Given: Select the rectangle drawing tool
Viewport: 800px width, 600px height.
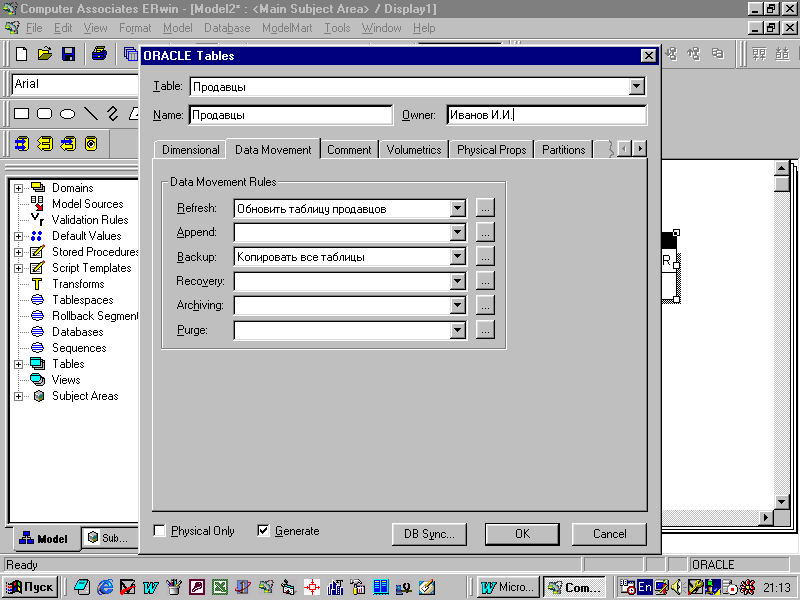Looking at the screenshot, I should 21,113.
